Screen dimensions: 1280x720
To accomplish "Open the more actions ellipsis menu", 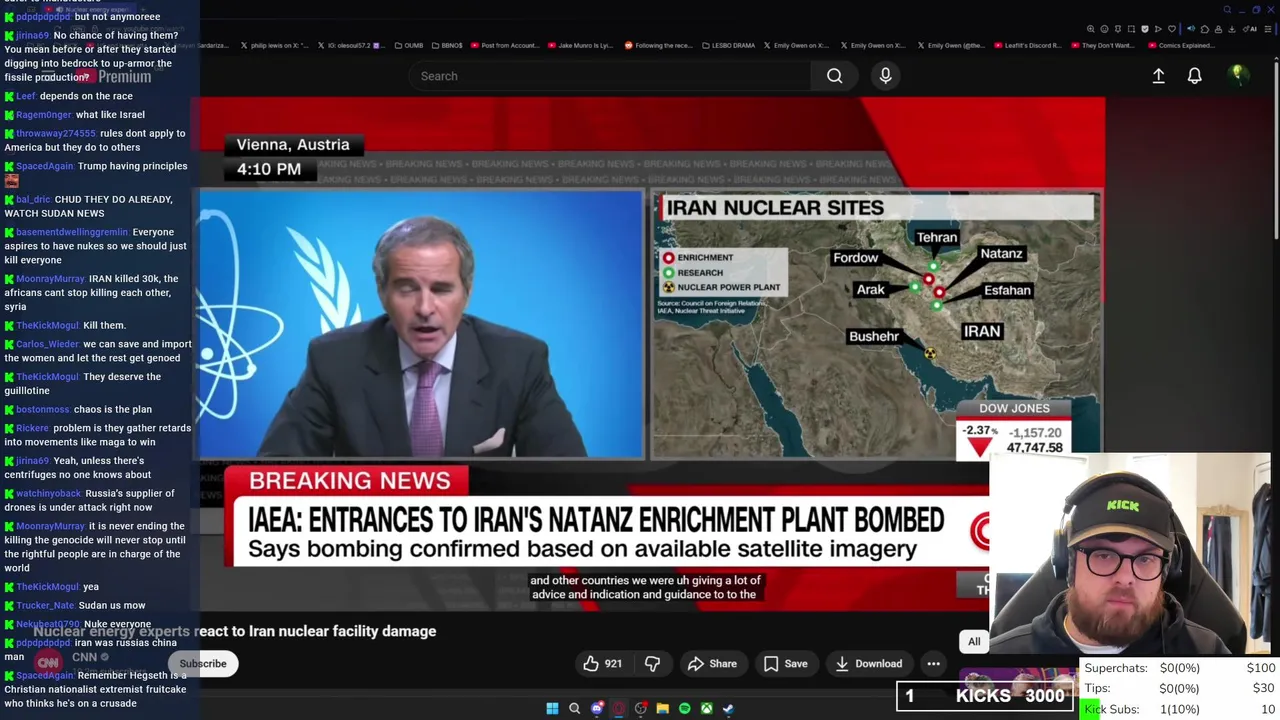I will [x=933, y=663].
